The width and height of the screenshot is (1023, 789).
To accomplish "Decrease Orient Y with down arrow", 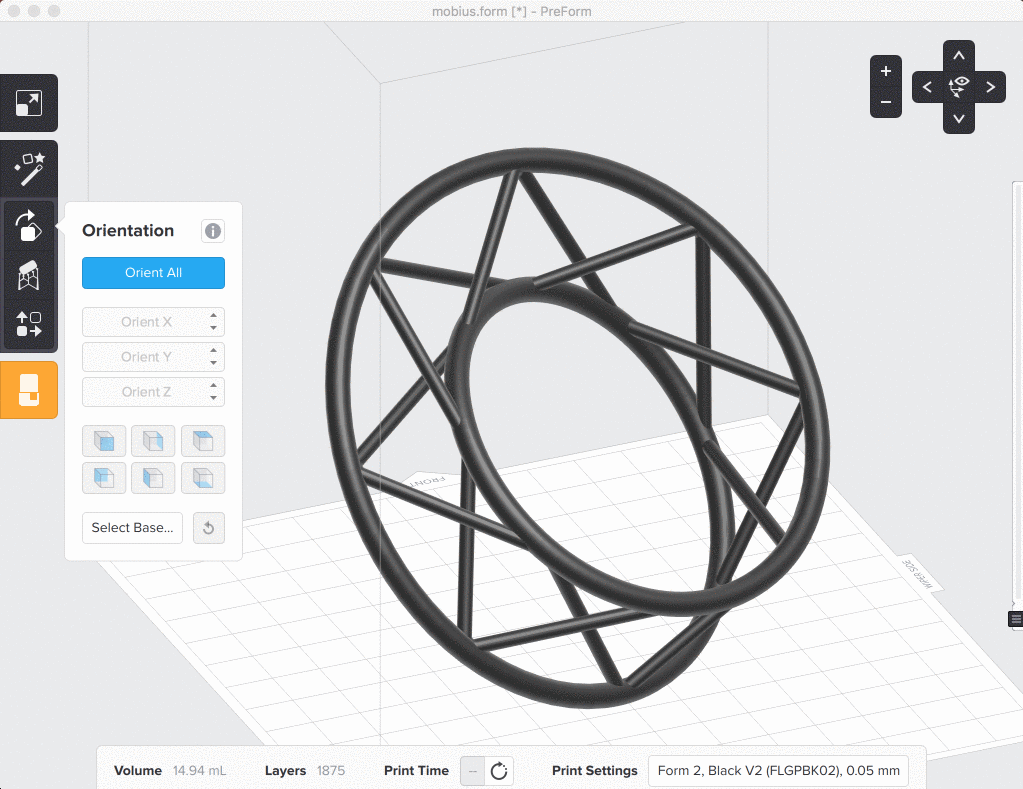I will click(x=213, y=363).
